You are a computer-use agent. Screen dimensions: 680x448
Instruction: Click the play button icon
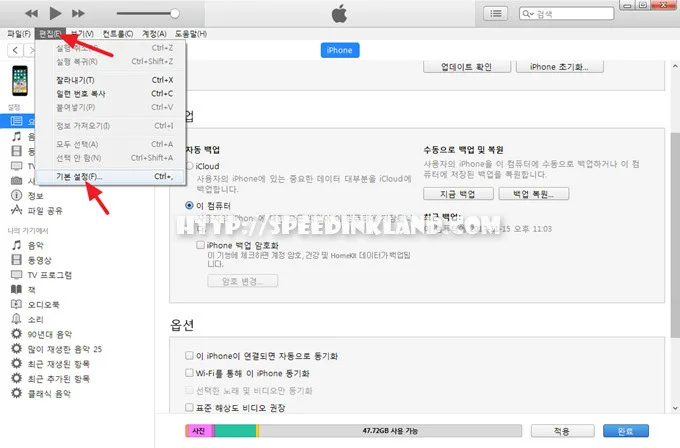[55, 13]
